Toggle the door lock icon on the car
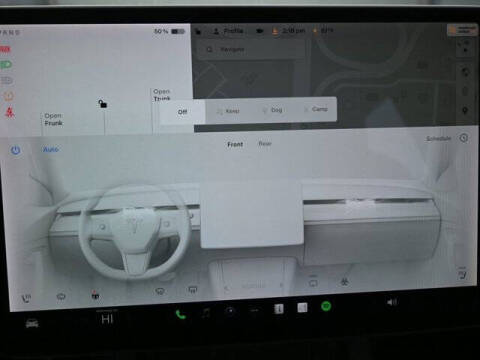 [x=103, y=104]
